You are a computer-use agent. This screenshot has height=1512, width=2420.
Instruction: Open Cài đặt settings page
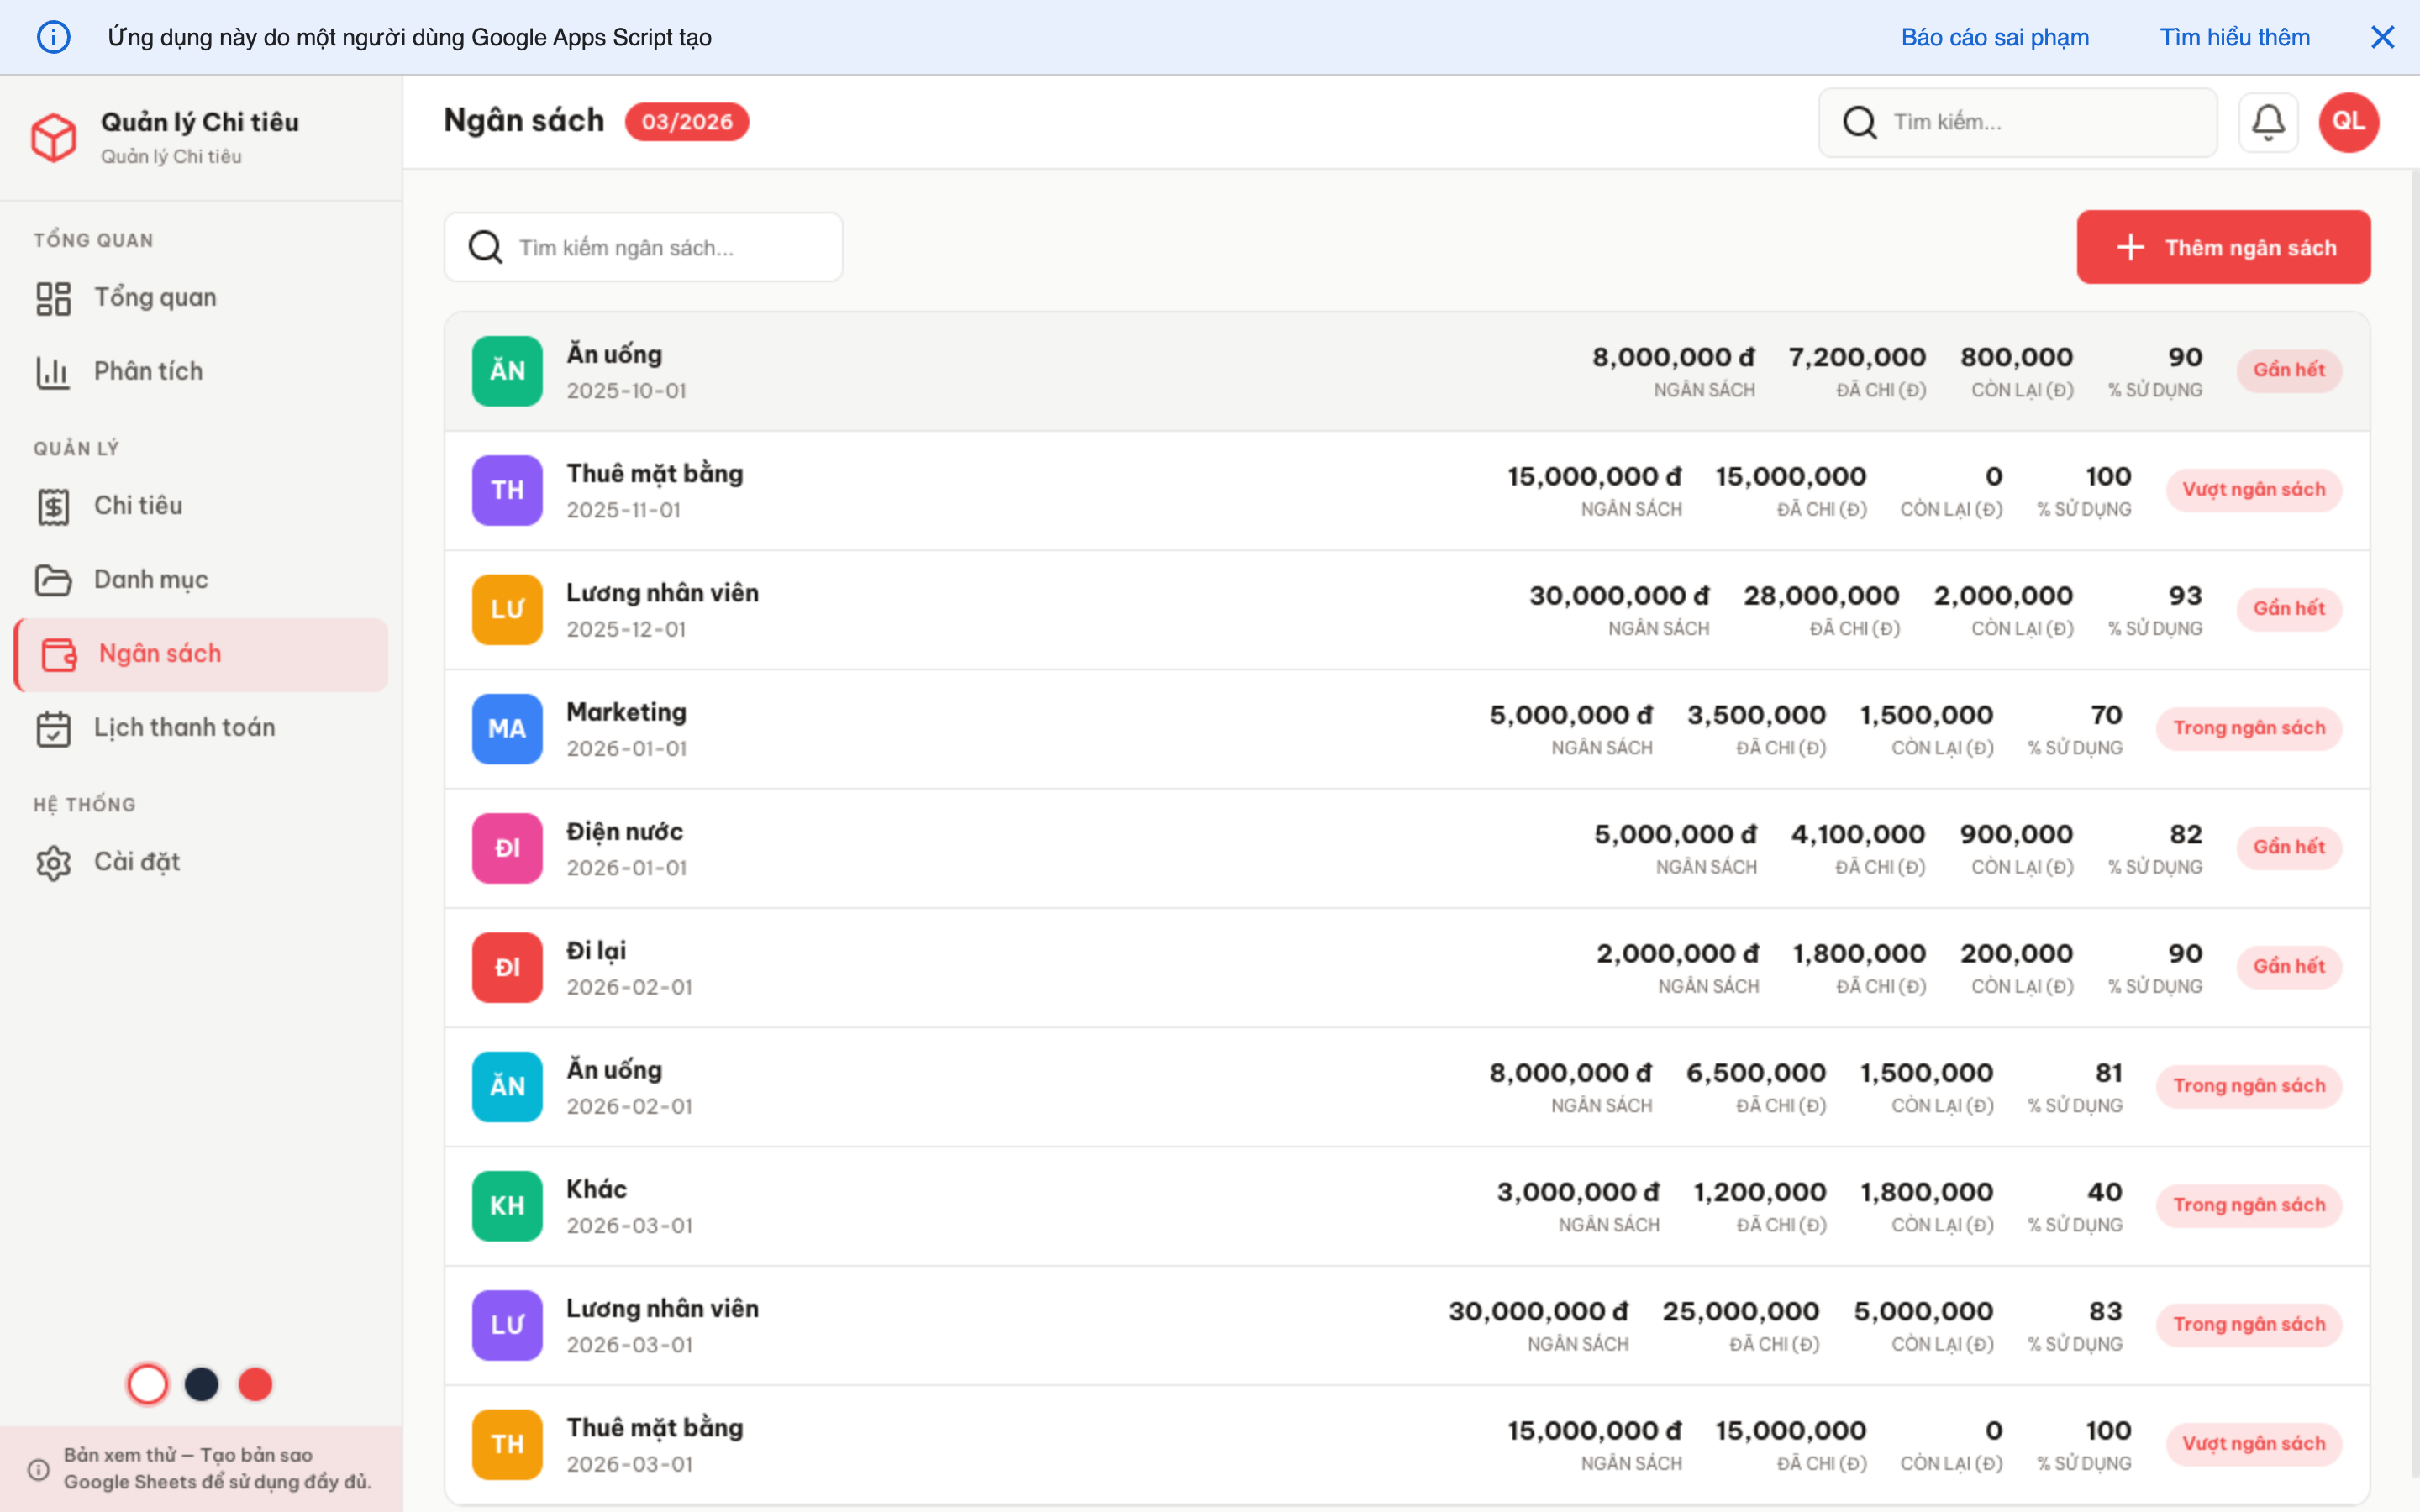tap(137, 862)
